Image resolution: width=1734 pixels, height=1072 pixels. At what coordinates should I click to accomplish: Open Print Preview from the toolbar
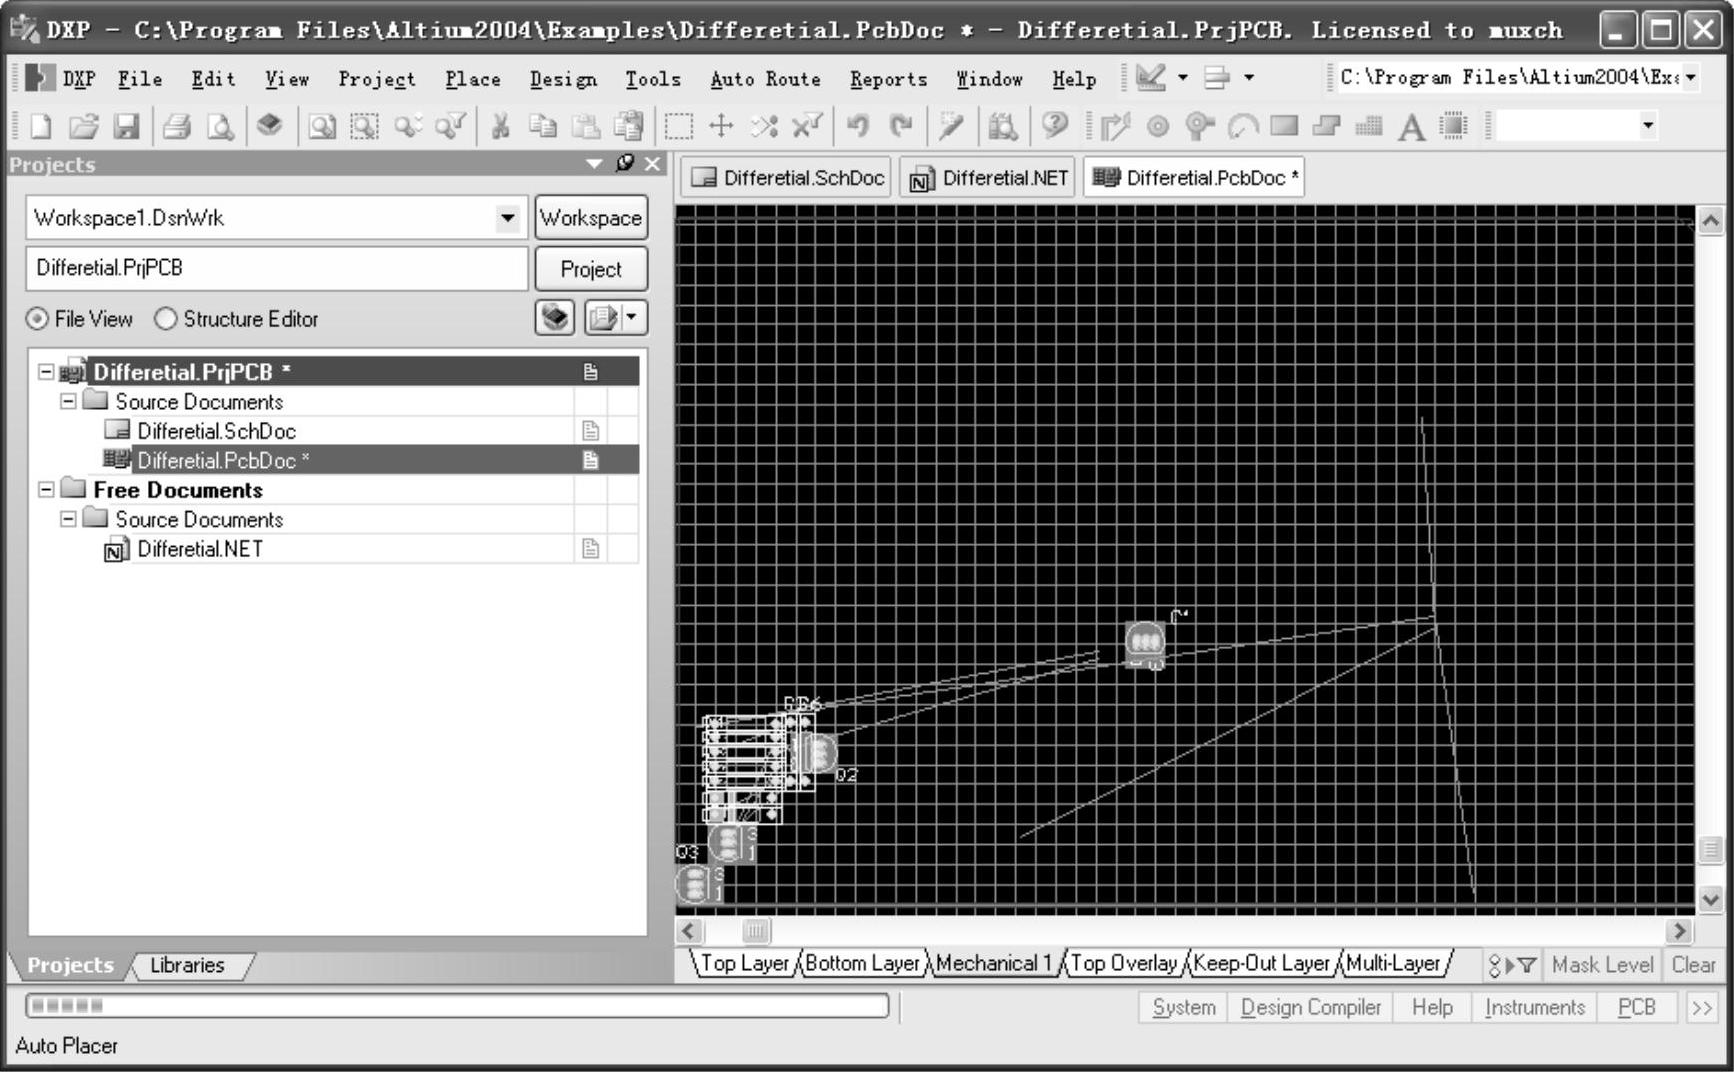click(x=220, y=126)
